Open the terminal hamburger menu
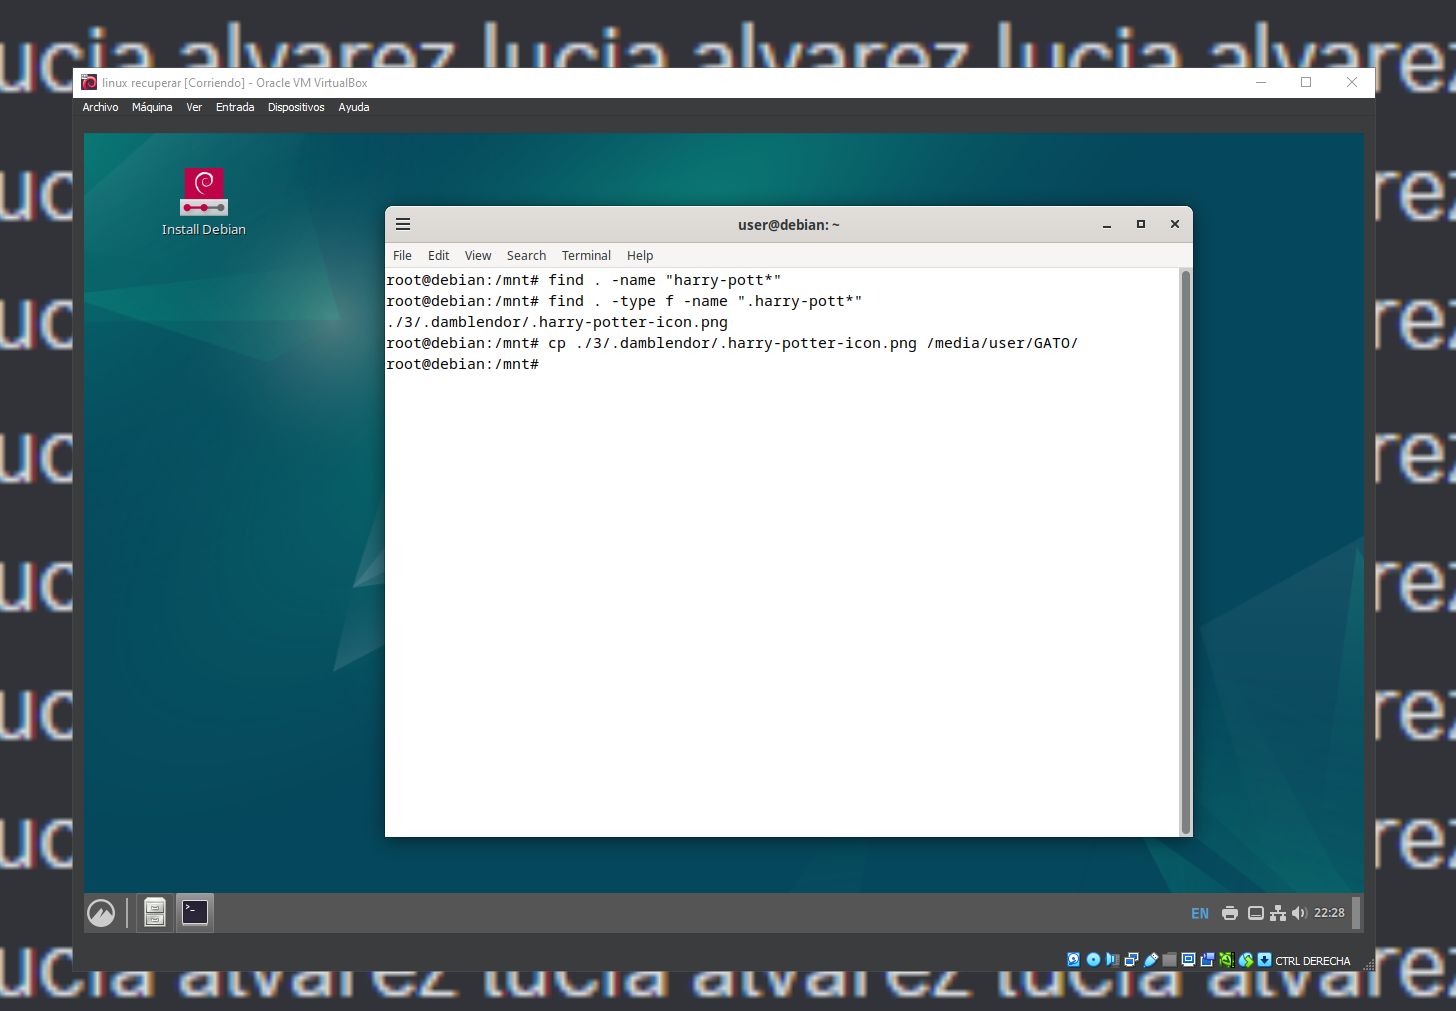 403,224
